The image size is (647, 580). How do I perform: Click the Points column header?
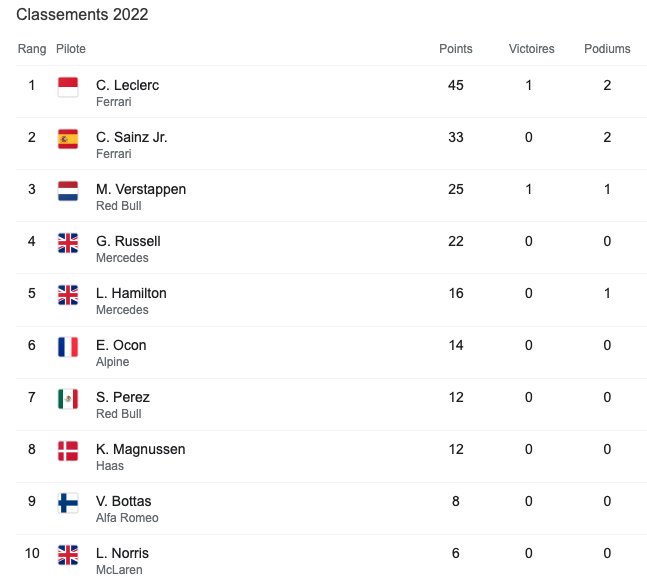point(456,49)
